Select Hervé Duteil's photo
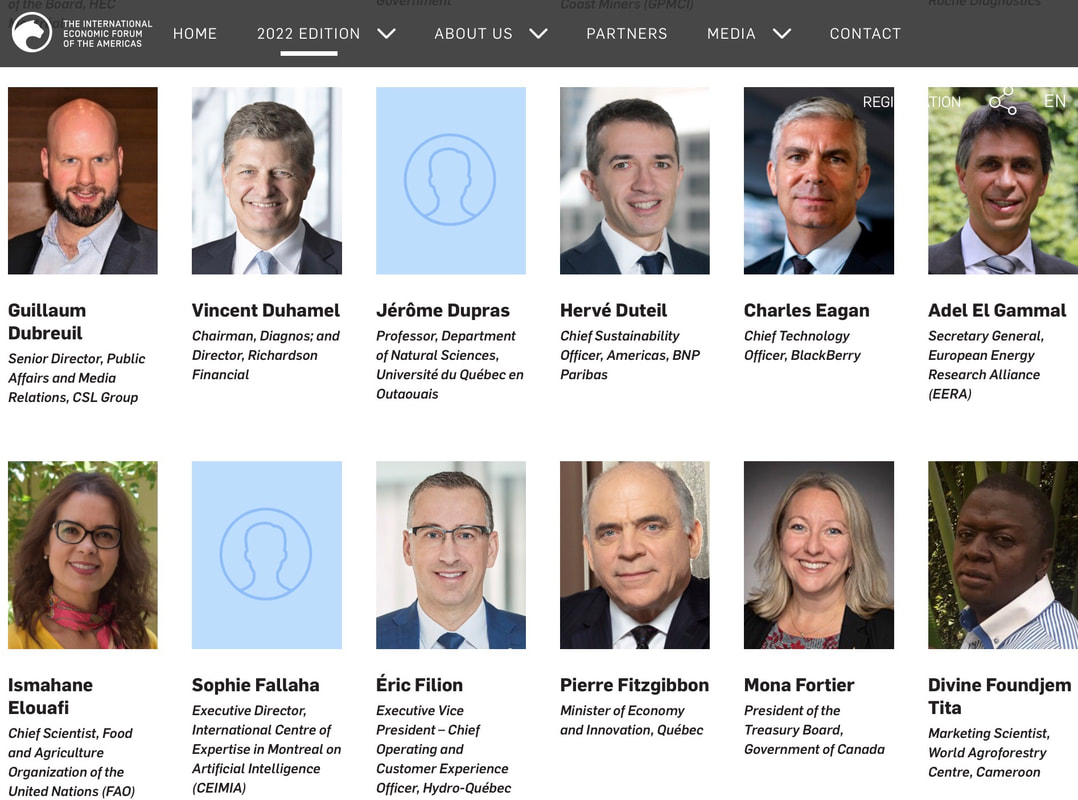The width and height of the screenshot is (1078, 800). click(x=635, y=180)
